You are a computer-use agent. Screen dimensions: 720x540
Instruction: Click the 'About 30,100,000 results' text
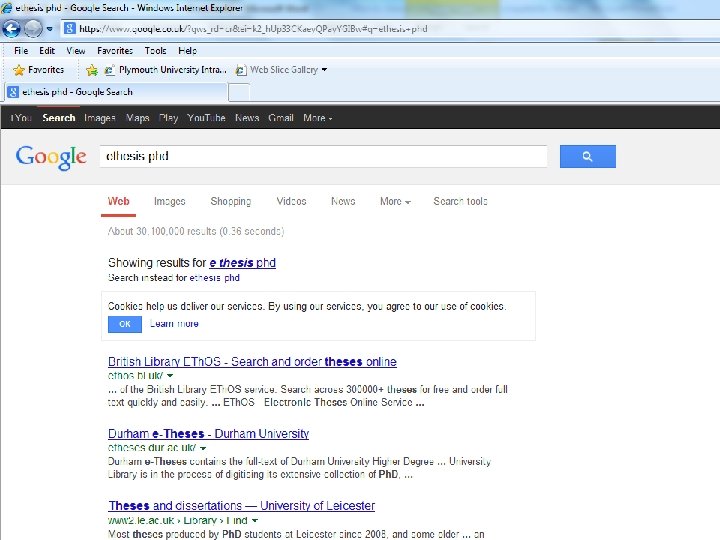pyautogui.click(x=196, y=231)
